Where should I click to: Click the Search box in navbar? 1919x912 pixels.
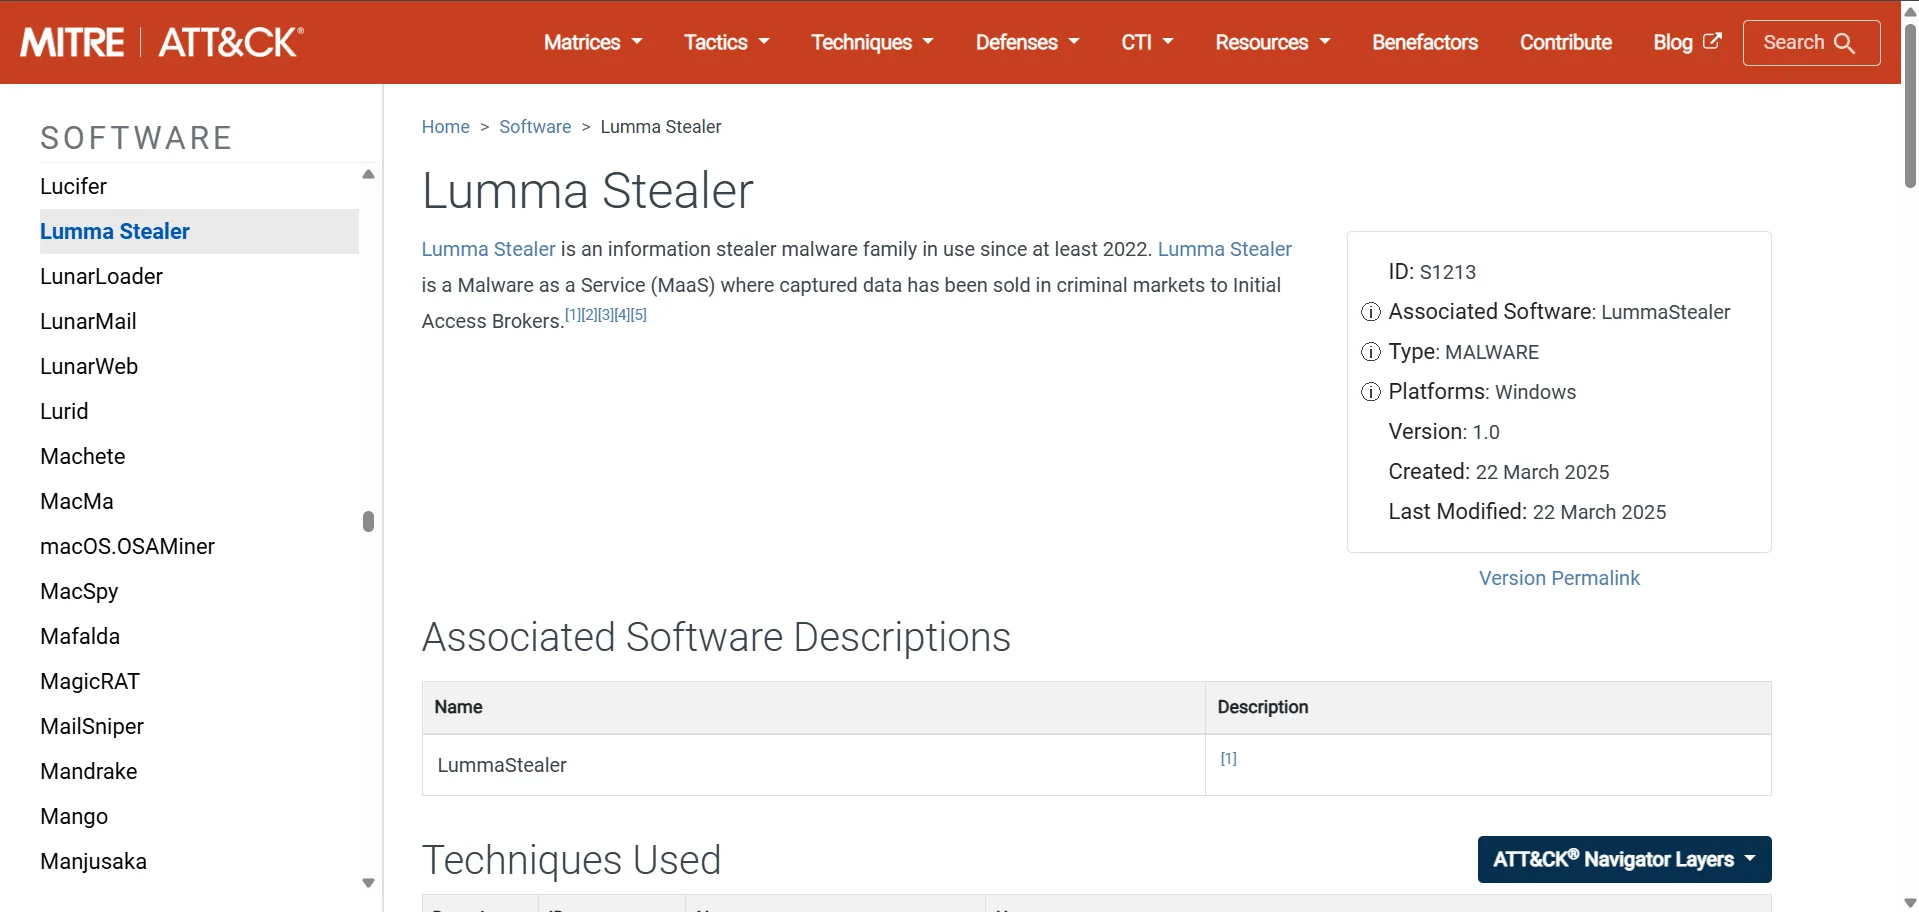coord(1810,43)
